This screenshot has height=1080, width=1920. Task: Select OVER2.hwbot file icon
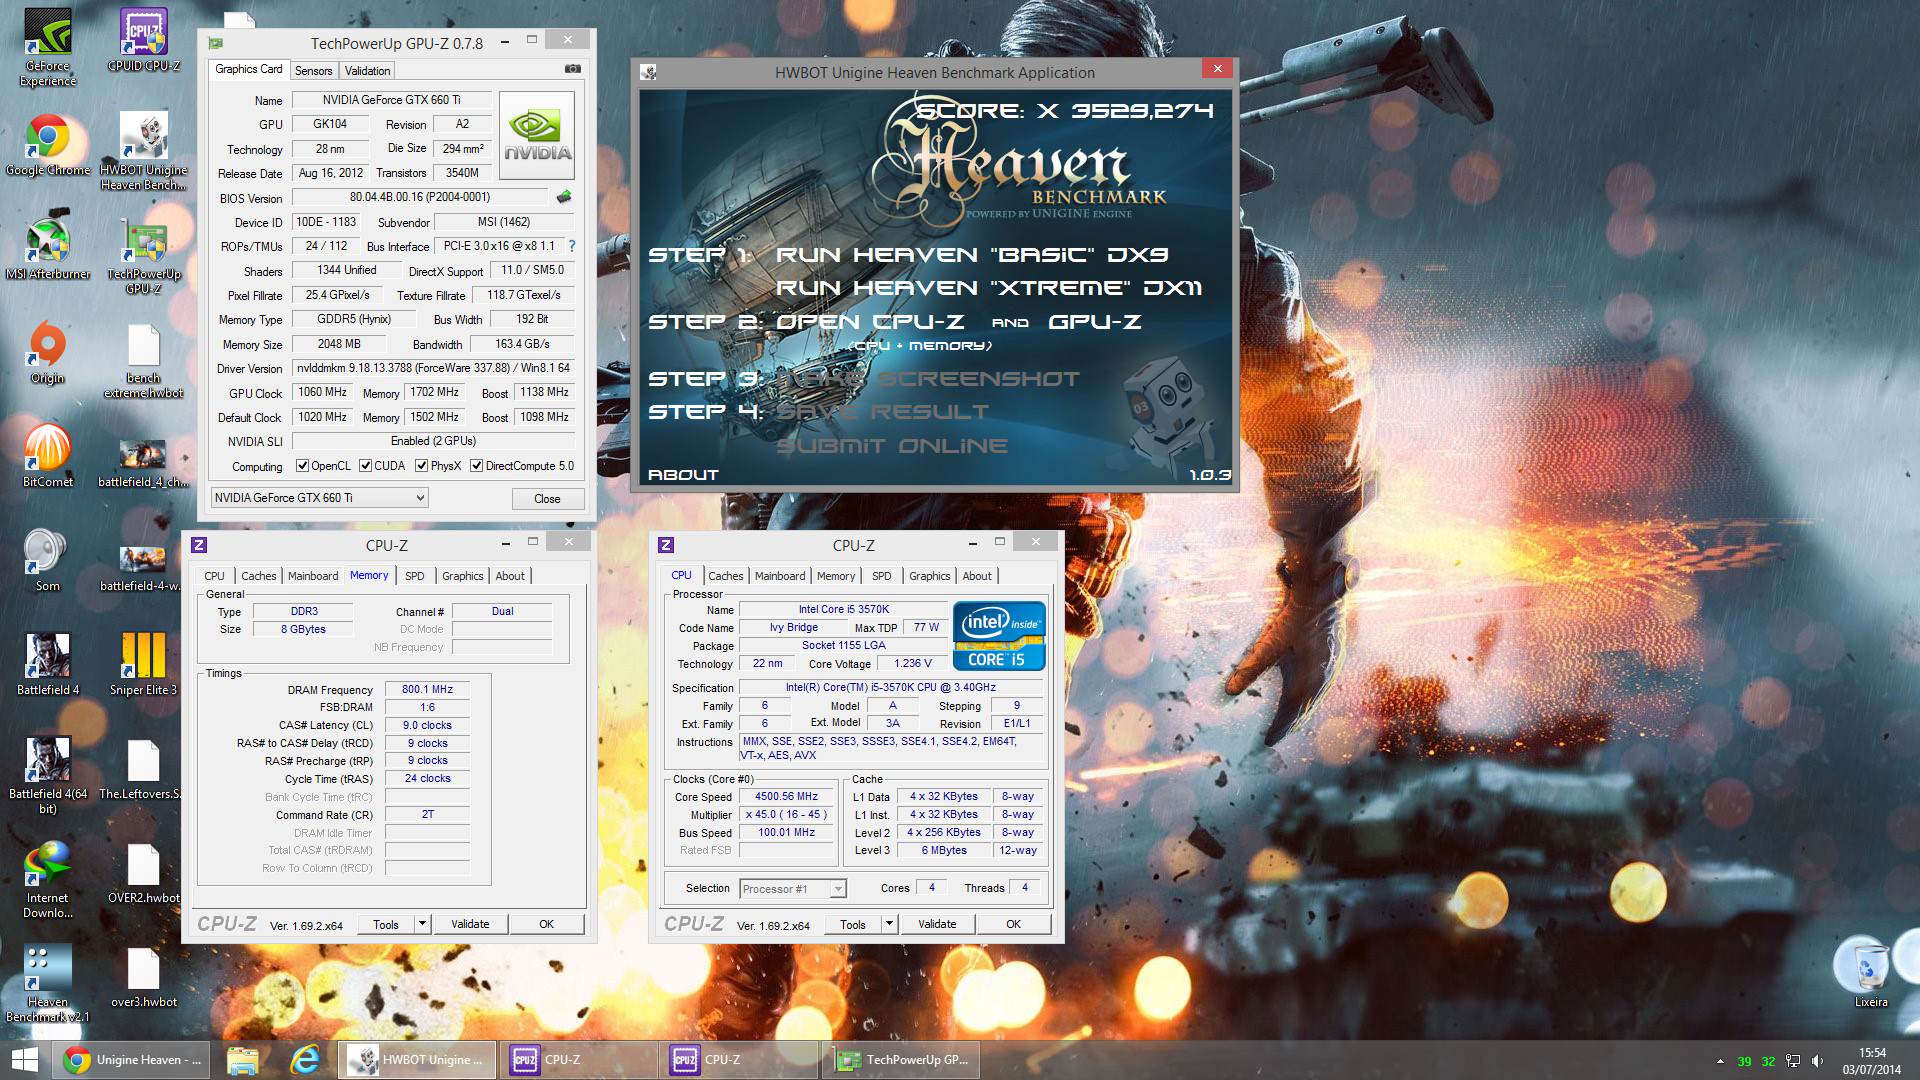pyautogui.click(x=143, y=873)
